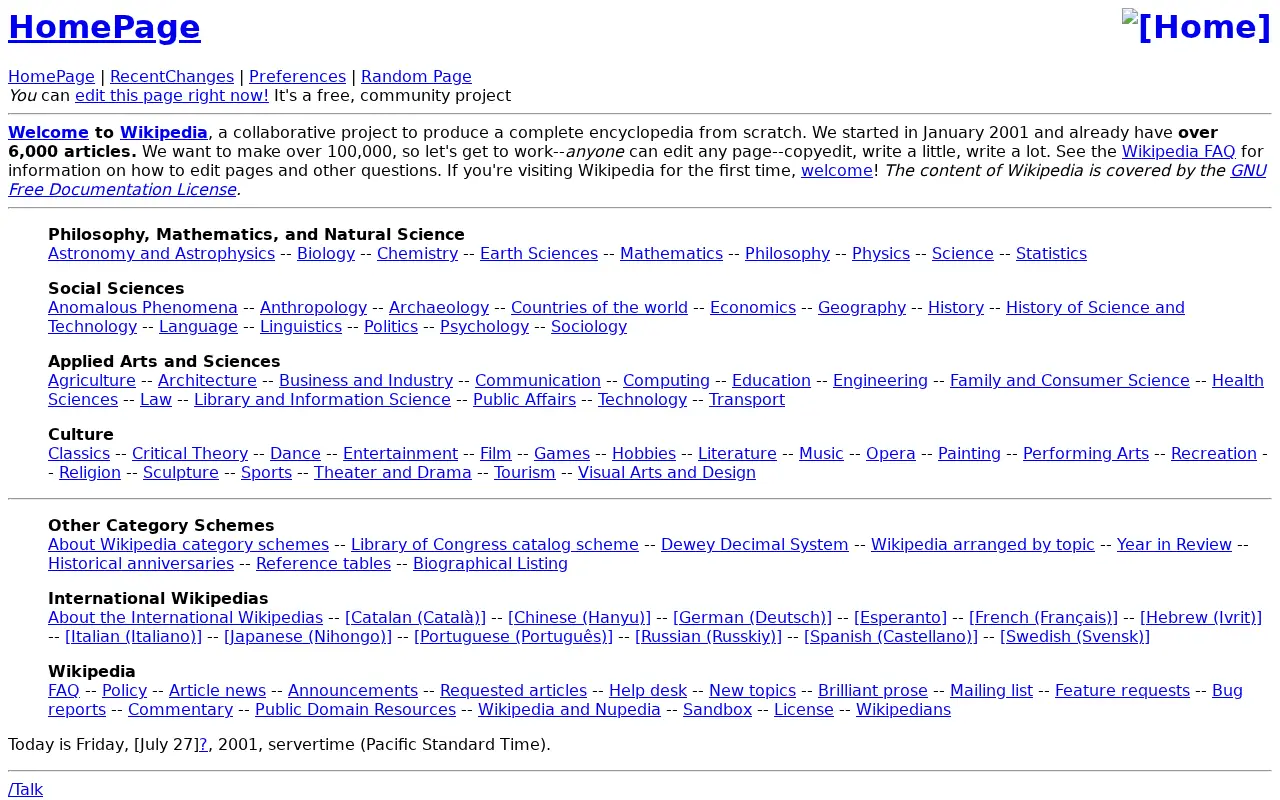Open the Wikipedia FAQ link in the intro
This screenshot has height=800, width=1280.
(x=1178, y=152)
